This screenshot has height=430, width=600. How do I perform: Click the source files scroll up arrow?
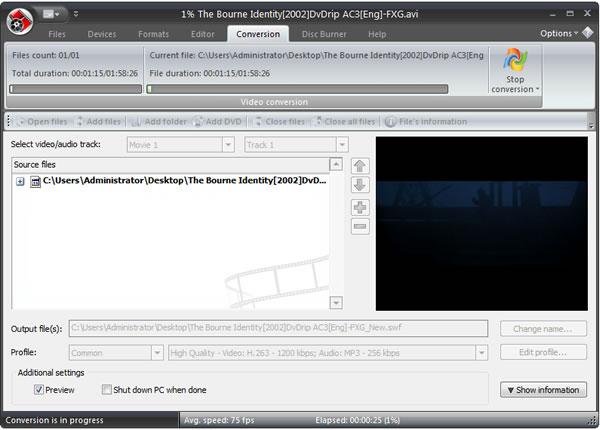pos(336,165)
